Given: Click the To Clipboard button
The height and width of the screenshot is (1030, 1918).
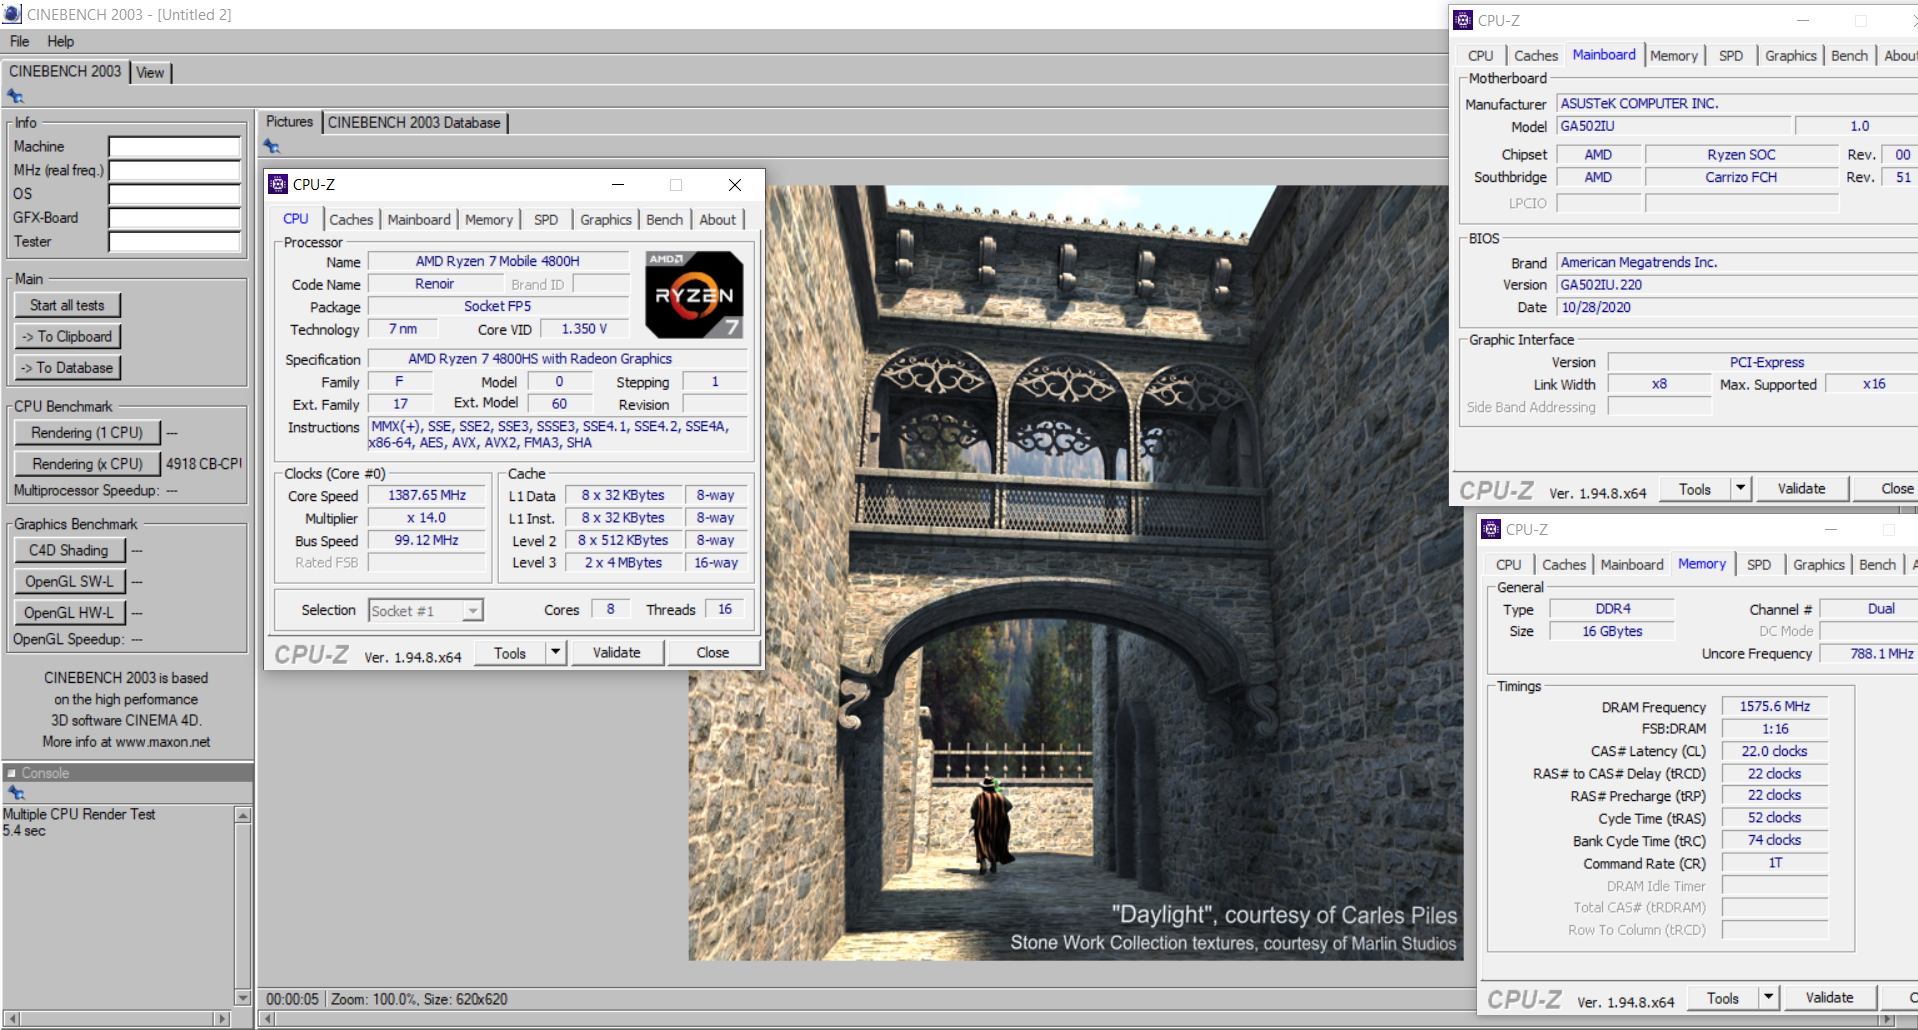Looking at the screenshot, I should [67, 336].
